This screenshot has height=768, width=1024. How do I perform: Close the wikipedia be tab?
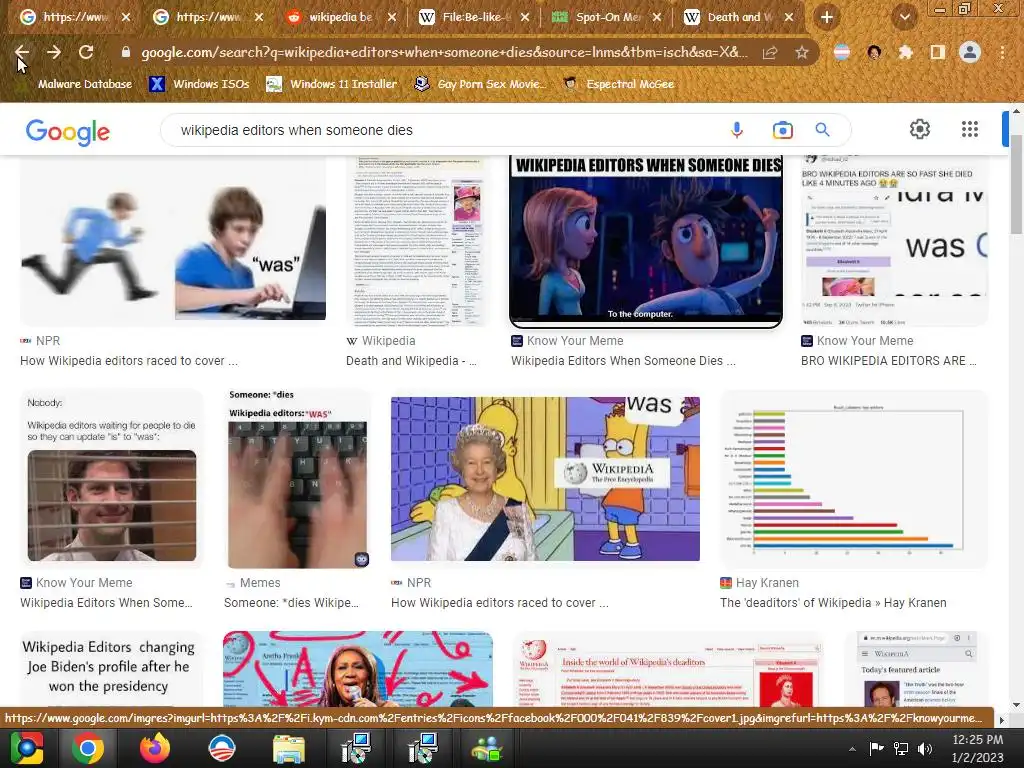(392, 18)
